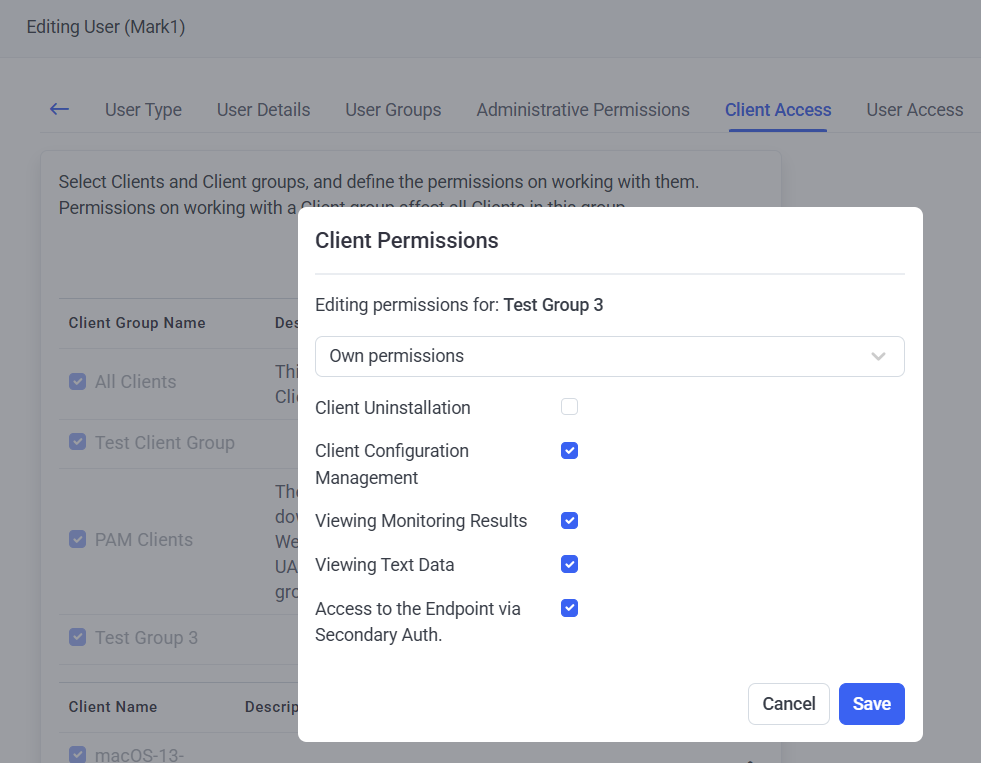The image size is (981, 763).
Task: Uncheck the Viewing Text Data option
Action: (569, 564)
